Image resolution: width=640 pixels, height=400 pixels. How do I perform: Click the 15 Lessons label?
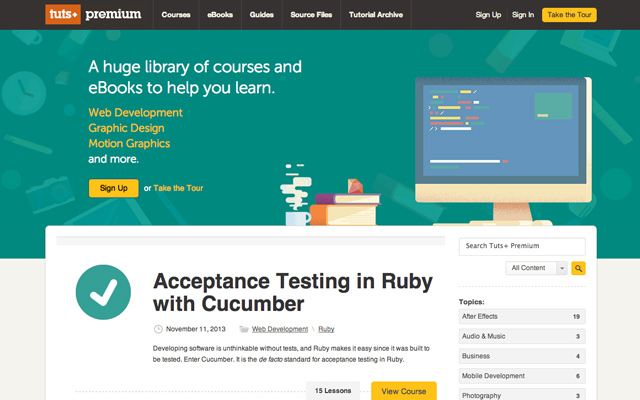[x=333, y=391]
